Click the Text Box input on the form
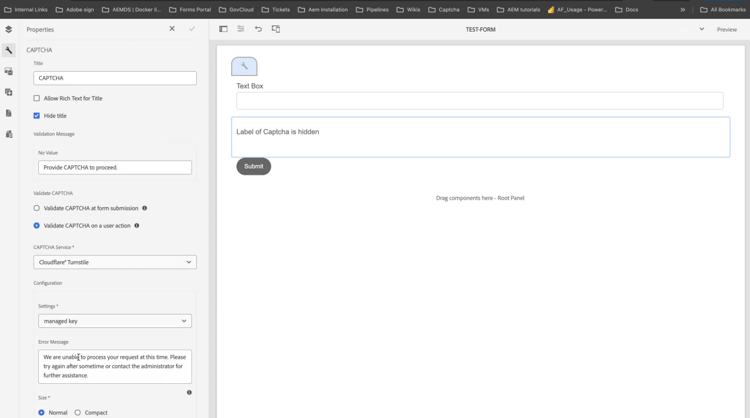This screenshot has width=750, height=418. [x=480, y=101]
